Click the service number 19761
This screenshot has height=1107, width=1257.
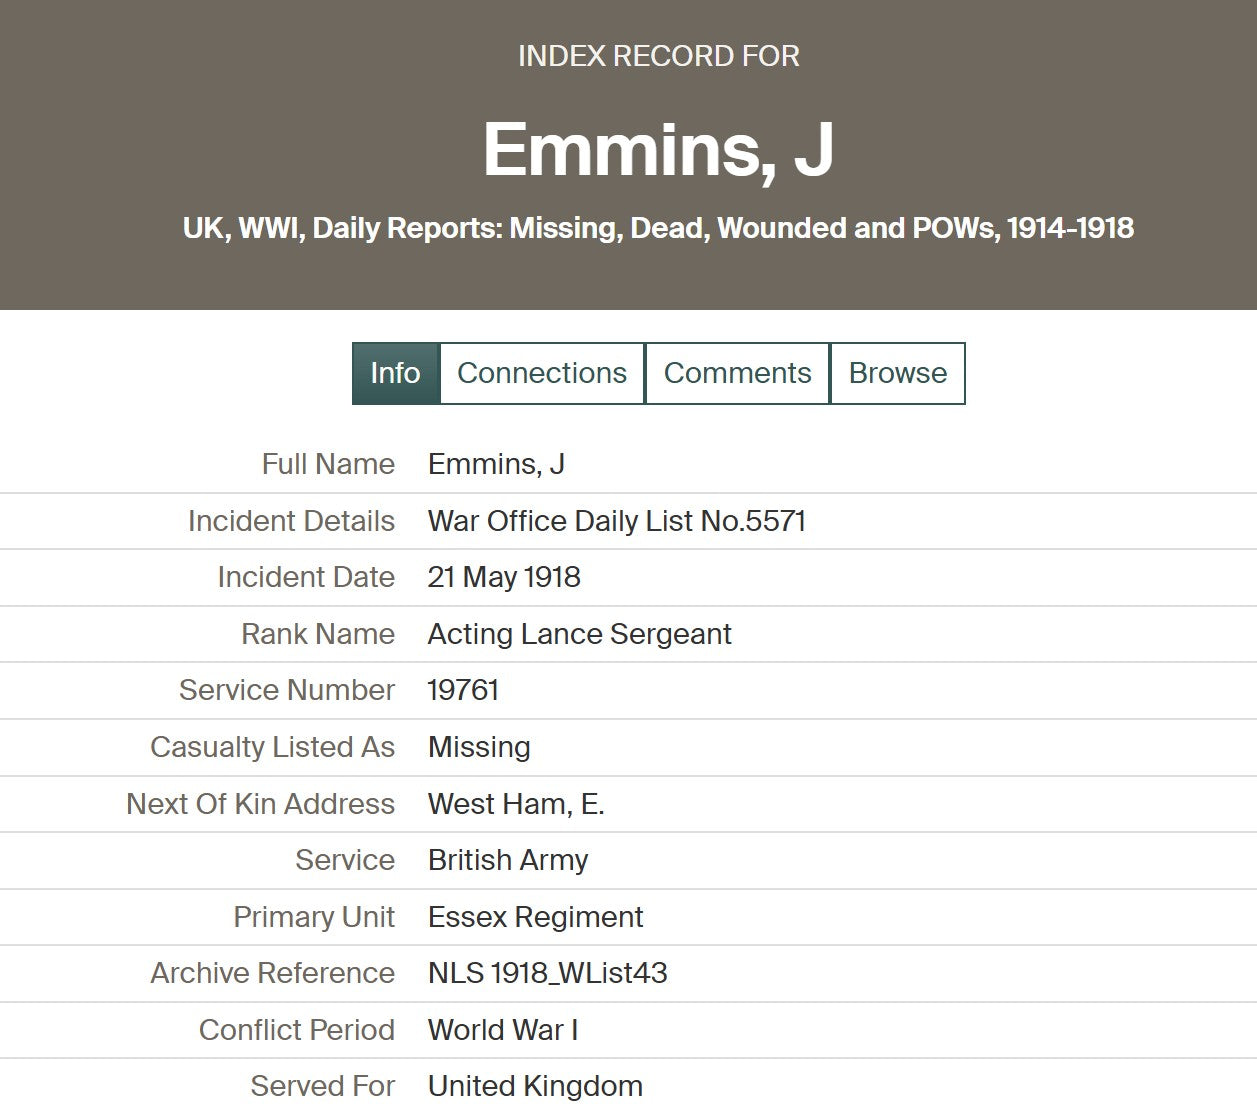463,690
